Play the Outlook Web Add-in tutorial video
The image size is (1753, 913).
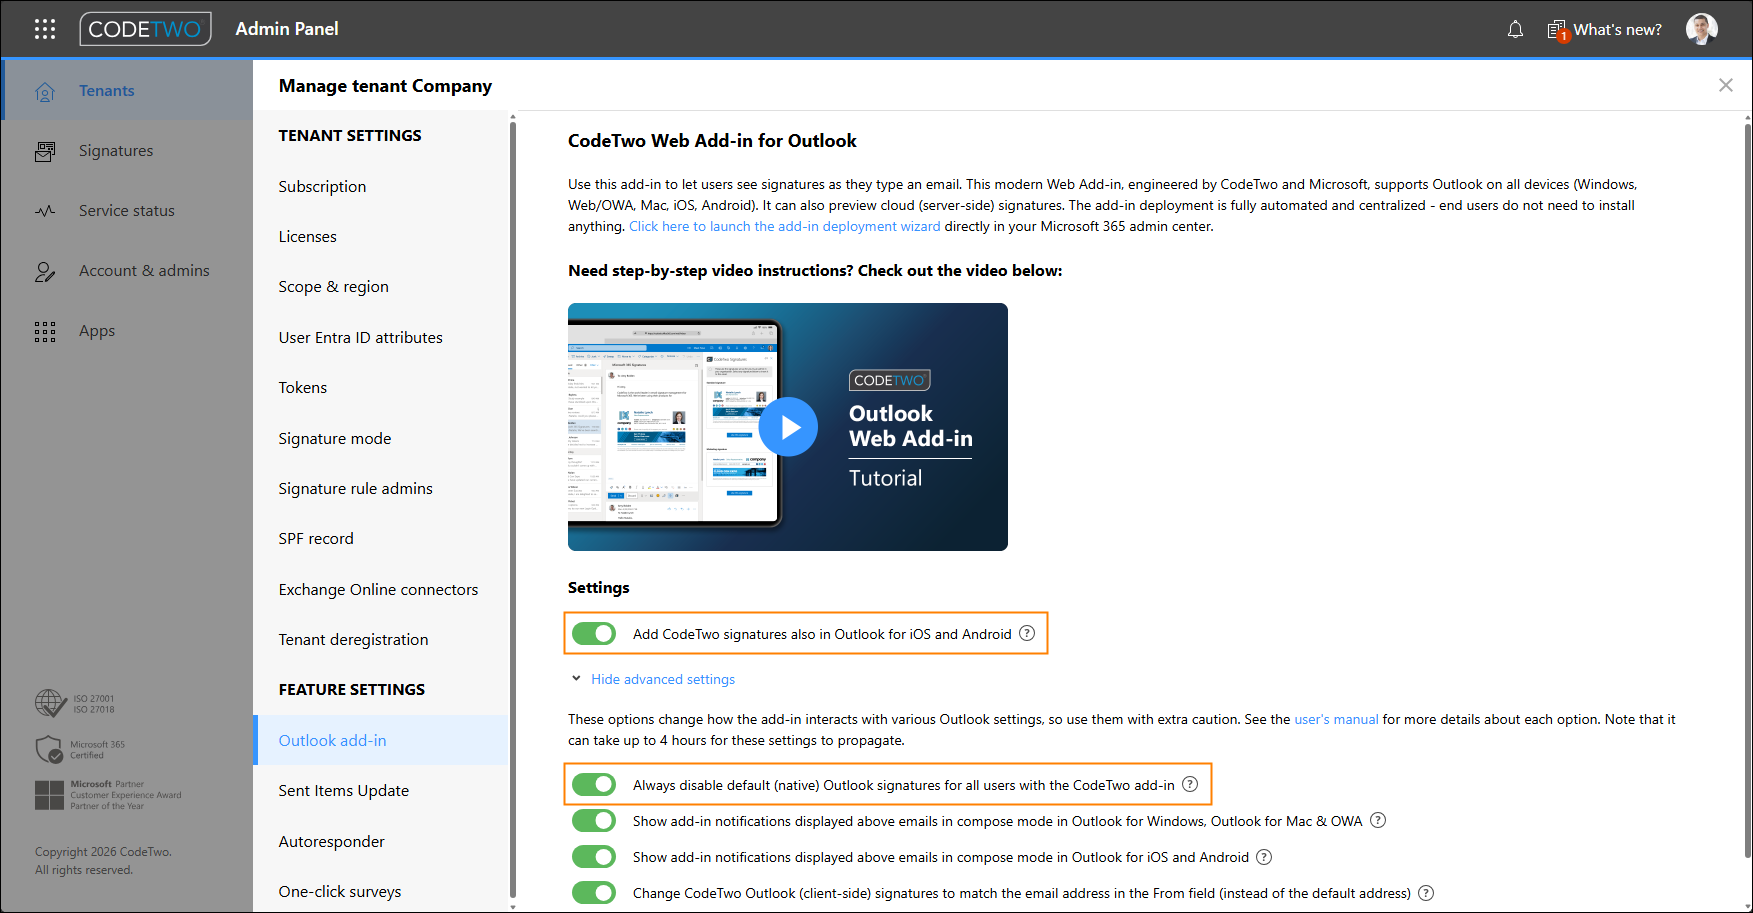[788, 427]
